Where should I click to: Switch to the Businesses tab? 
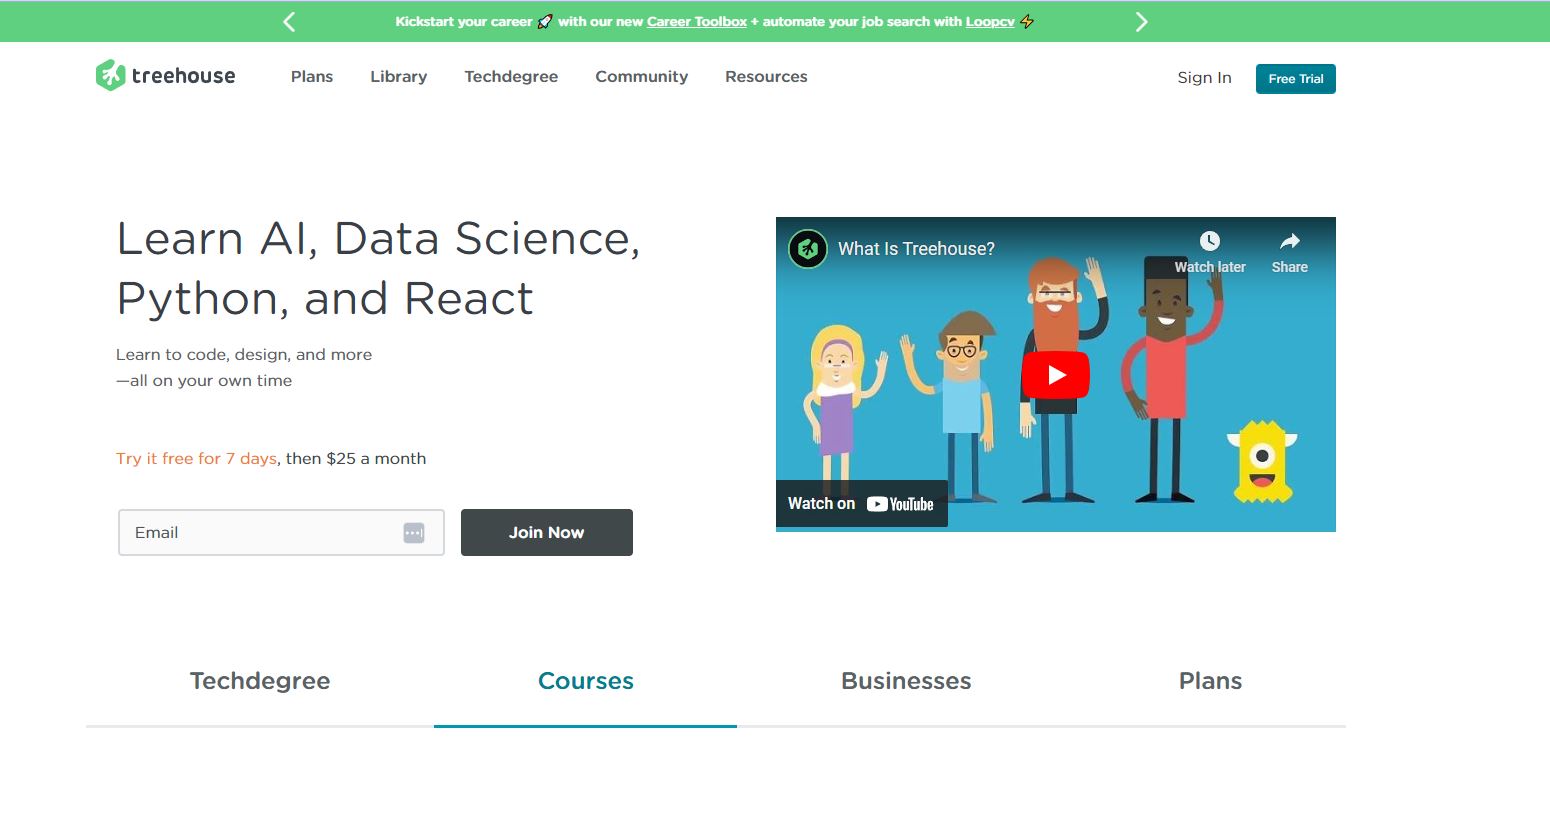point(906,681)
